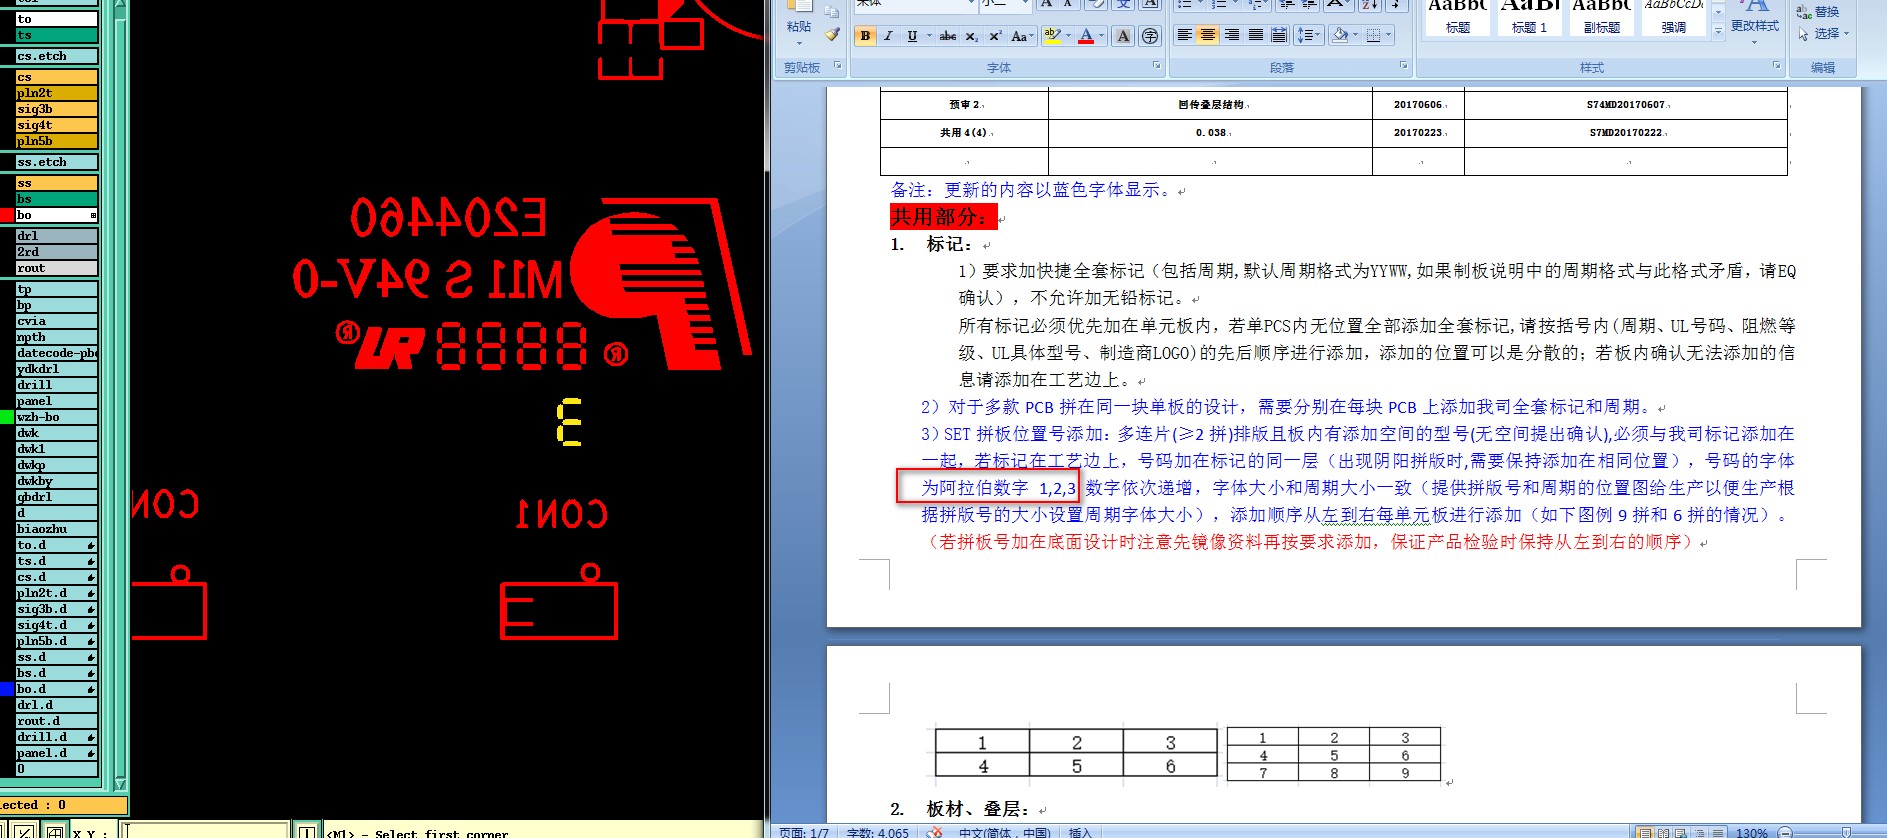Open borders dropdown arrow
The height and width of the screenshot is (838, 1887).
(1389, 35)
